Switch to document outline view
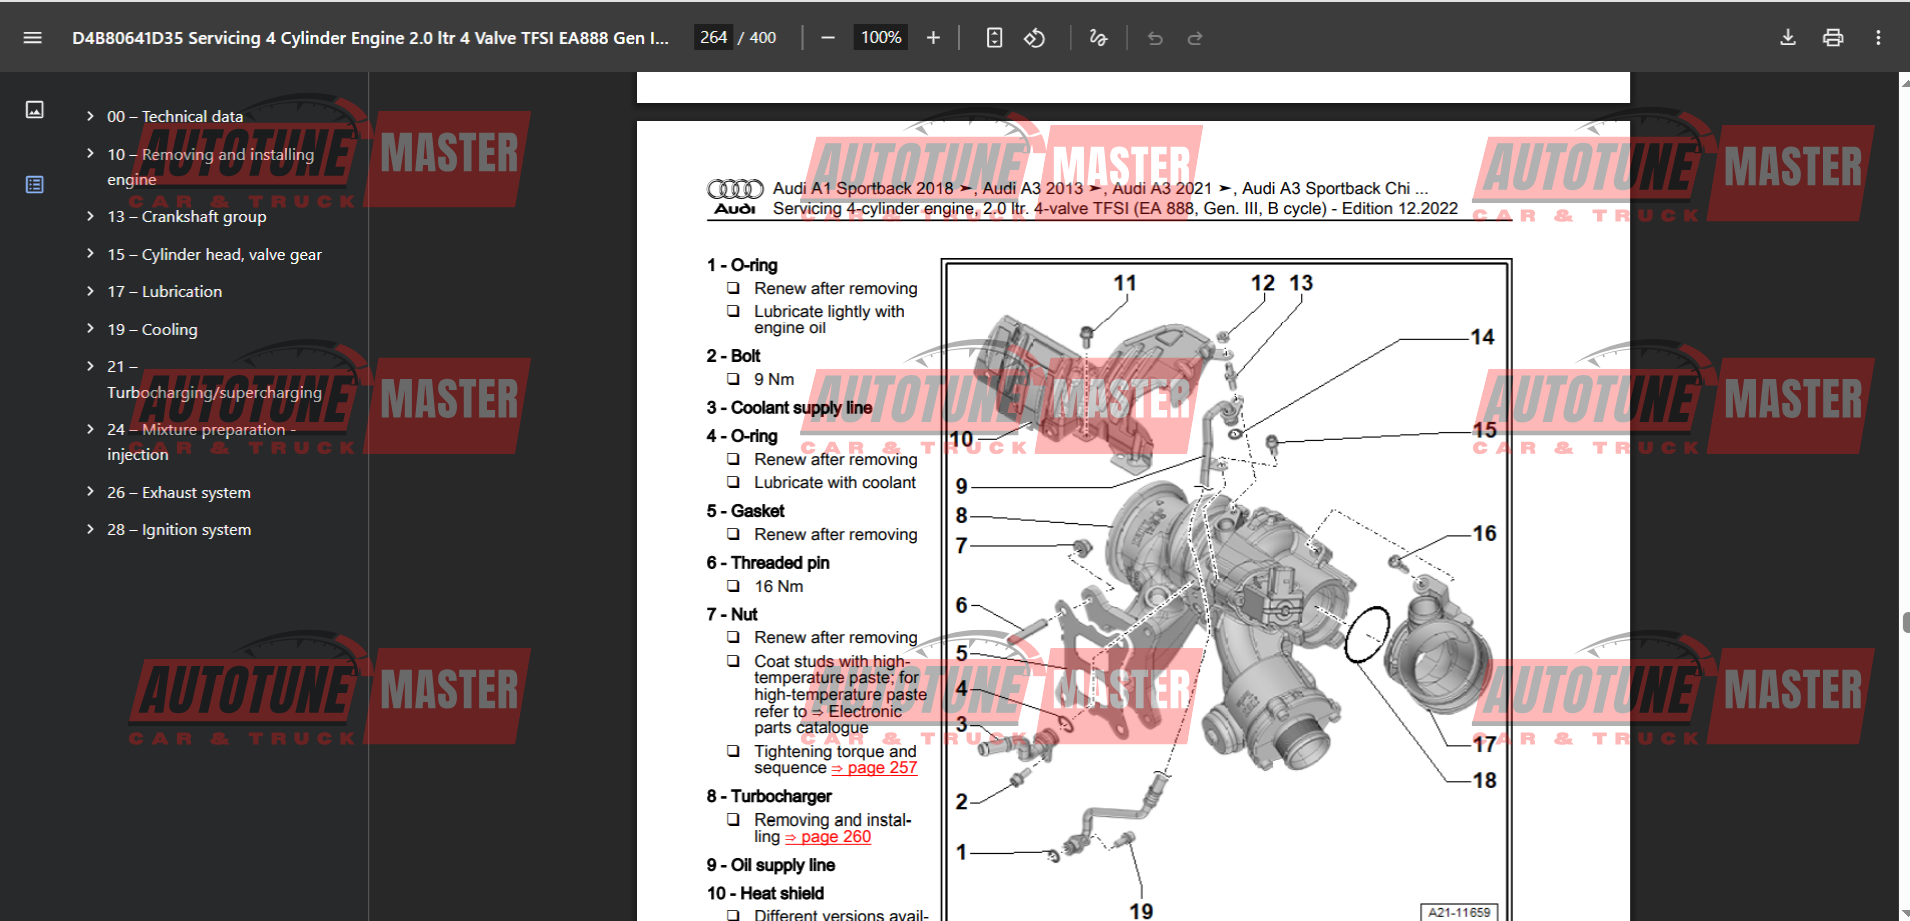Image resolution: width=1910 pixels, height=921 pixels. pos(35,185)
